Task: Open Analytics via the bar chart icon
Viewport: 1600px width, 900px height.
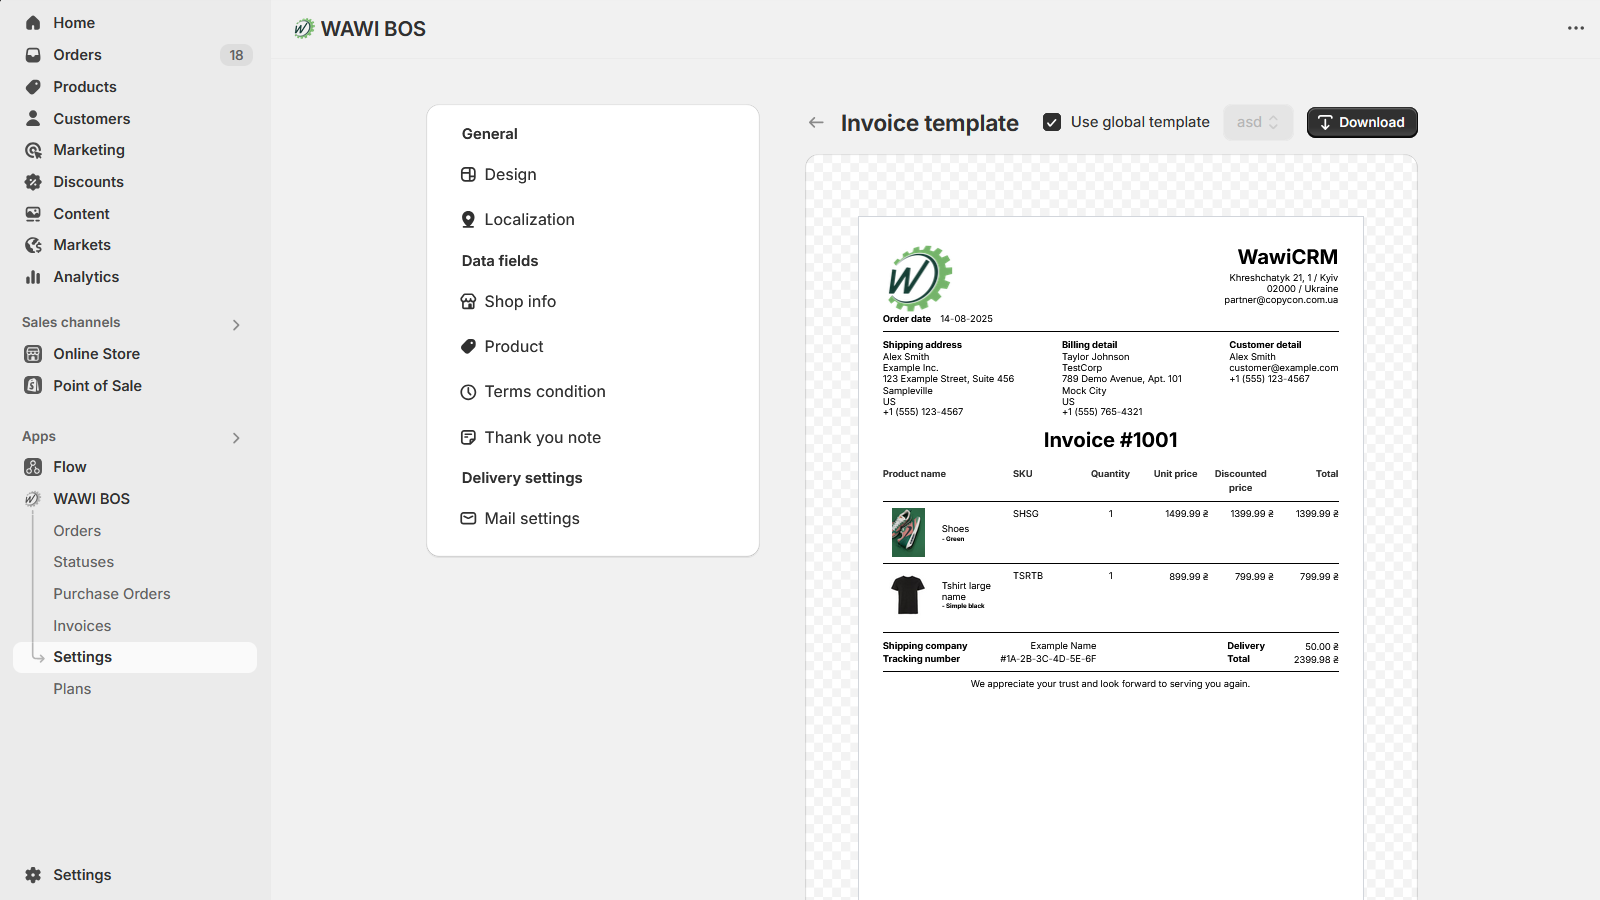Action: 33,277
